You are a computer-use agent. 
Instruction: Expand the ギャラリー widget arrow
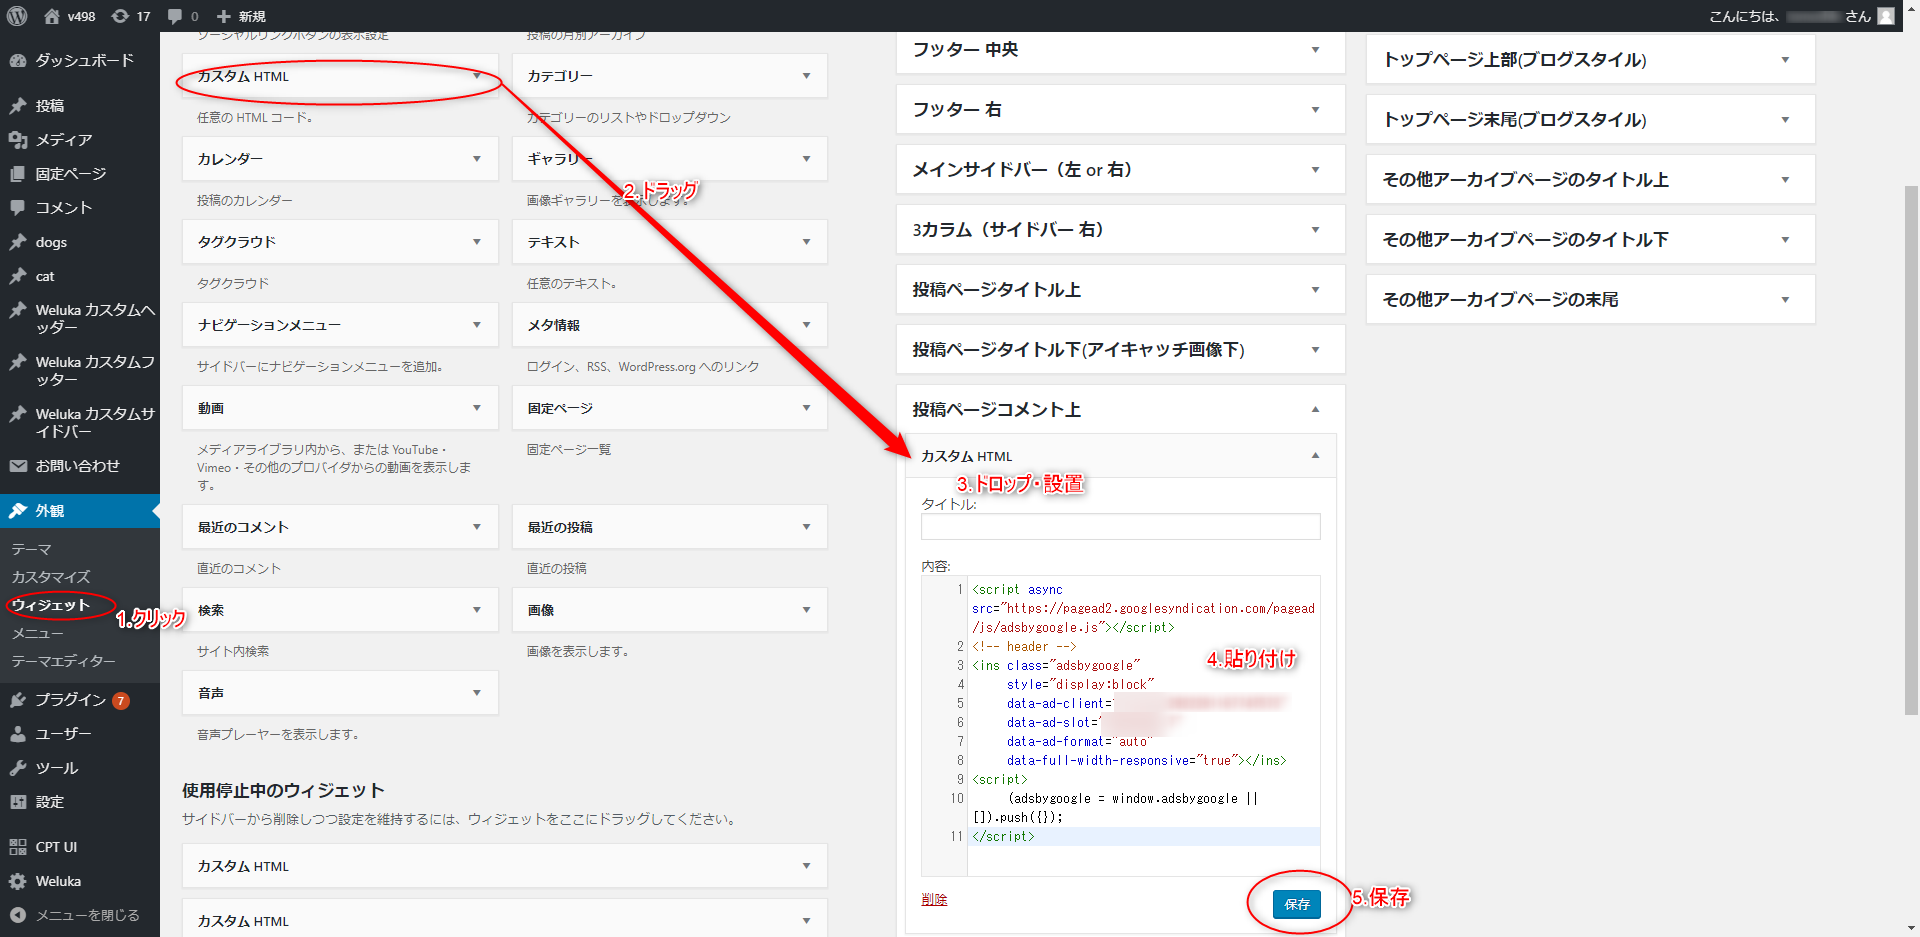point(807,159)
